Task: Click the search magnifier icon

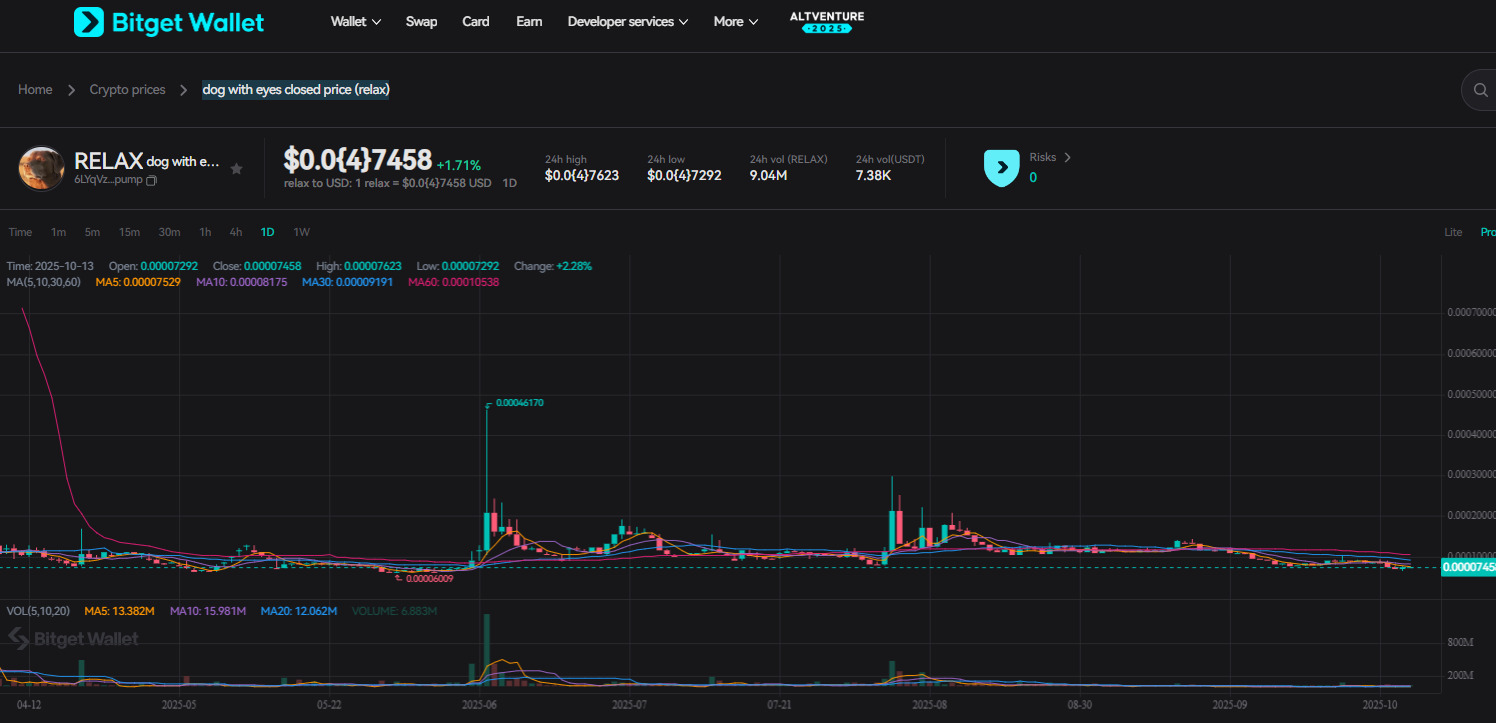Action: coord(1480,90)
